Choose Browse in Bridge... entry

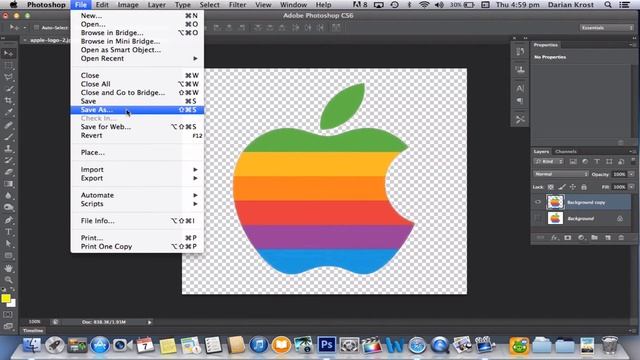click(x=137, y=33)
